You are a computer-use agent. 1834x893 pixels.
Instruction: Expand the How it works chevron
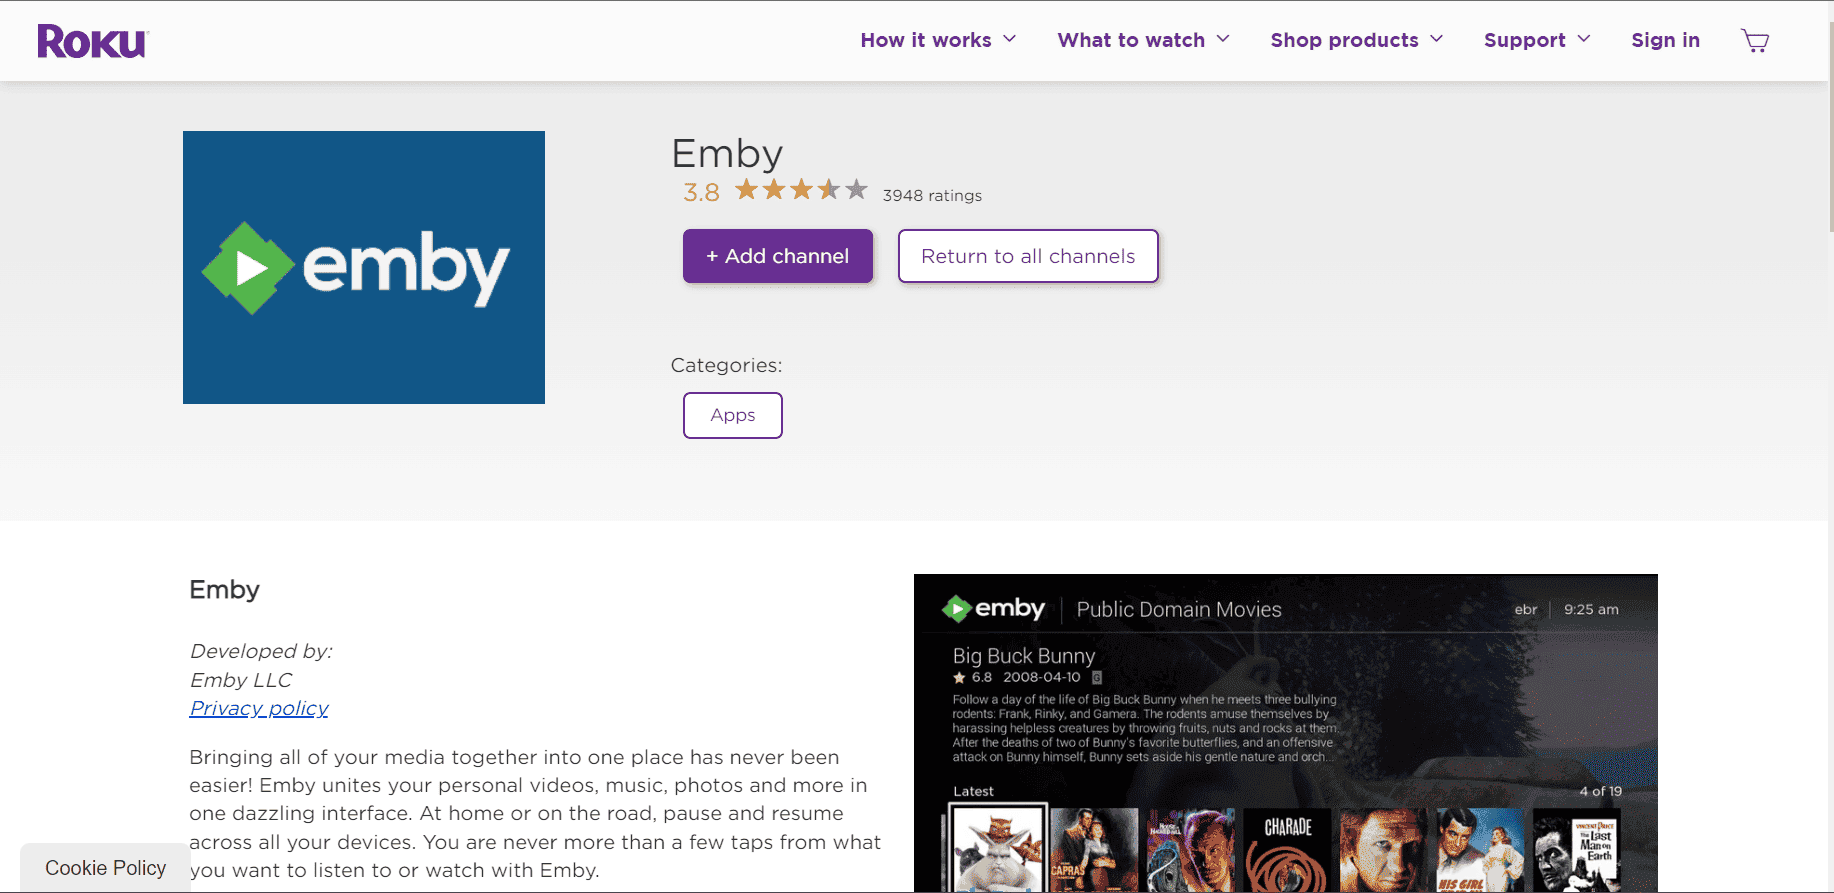1010,39
